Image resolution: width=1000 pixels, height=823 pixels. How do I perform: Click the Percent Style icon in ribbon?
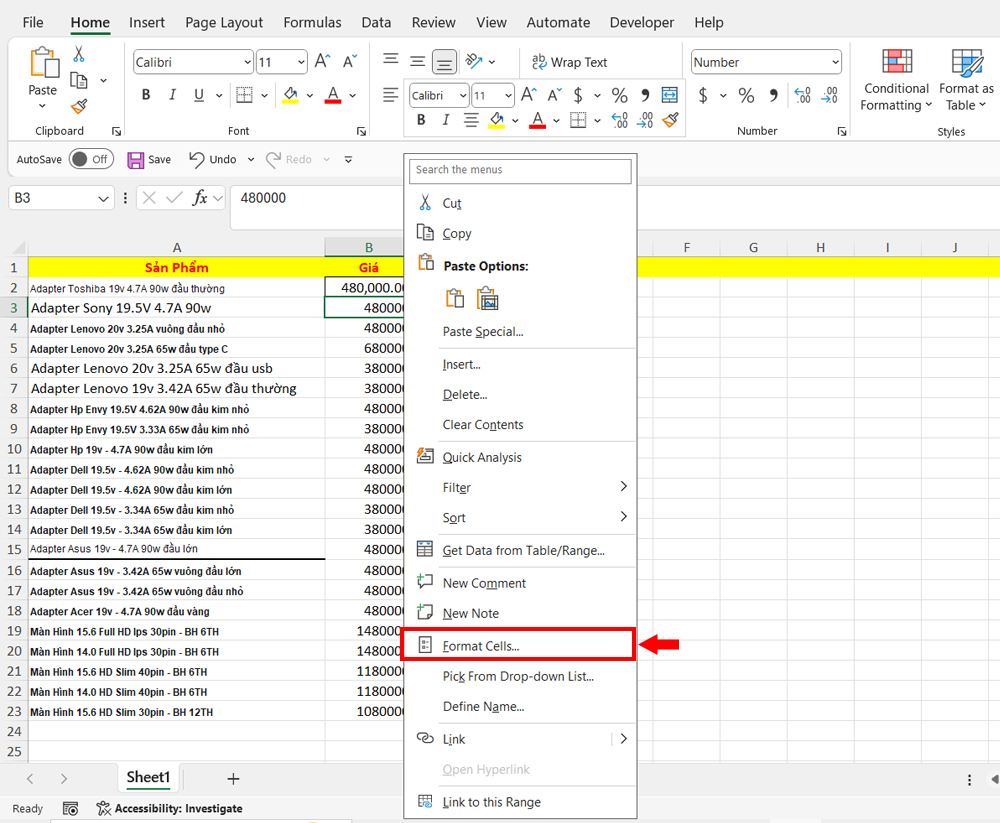pyautogui.click(x=746, y=96)
